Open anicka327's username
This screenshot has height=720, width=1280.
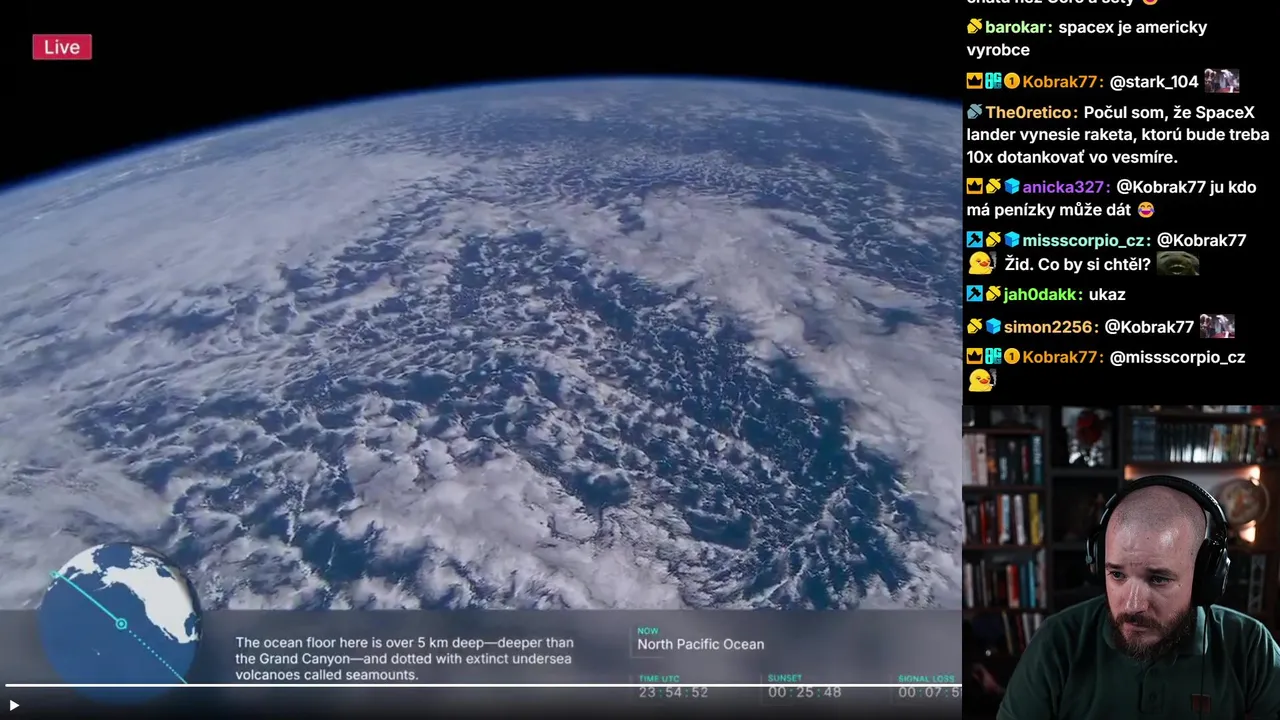(1064, 187)
